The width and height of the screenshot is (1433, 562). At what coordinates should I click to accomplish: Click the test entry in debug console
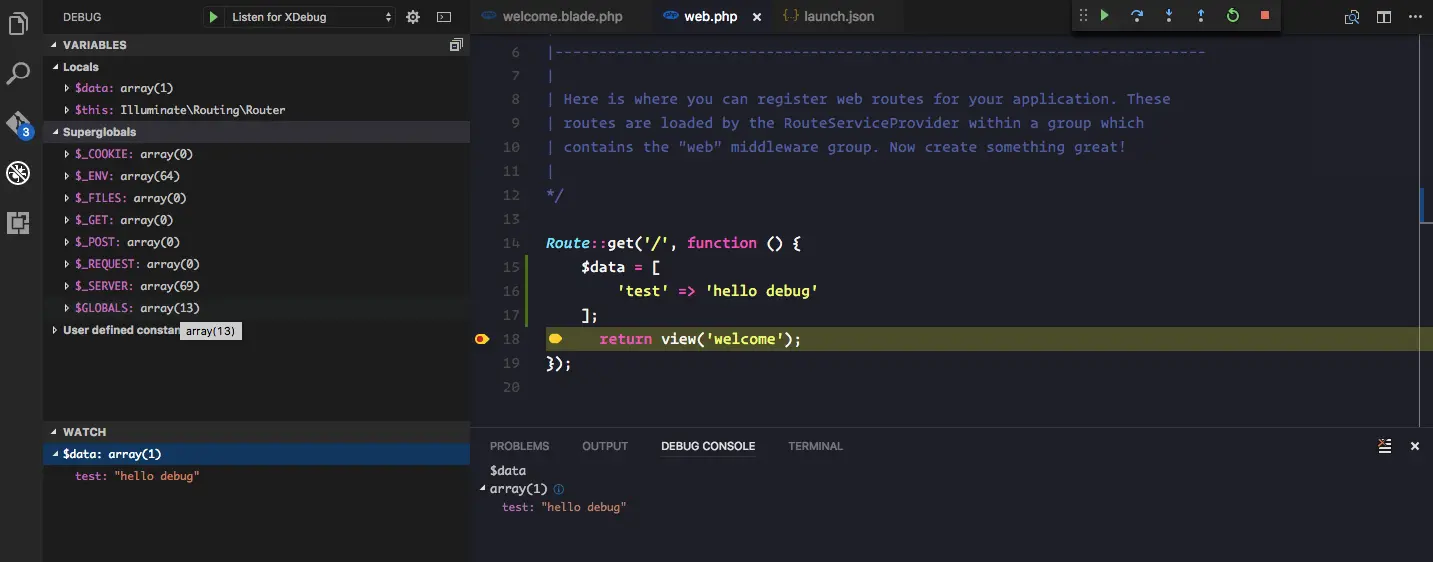[564, 508]
